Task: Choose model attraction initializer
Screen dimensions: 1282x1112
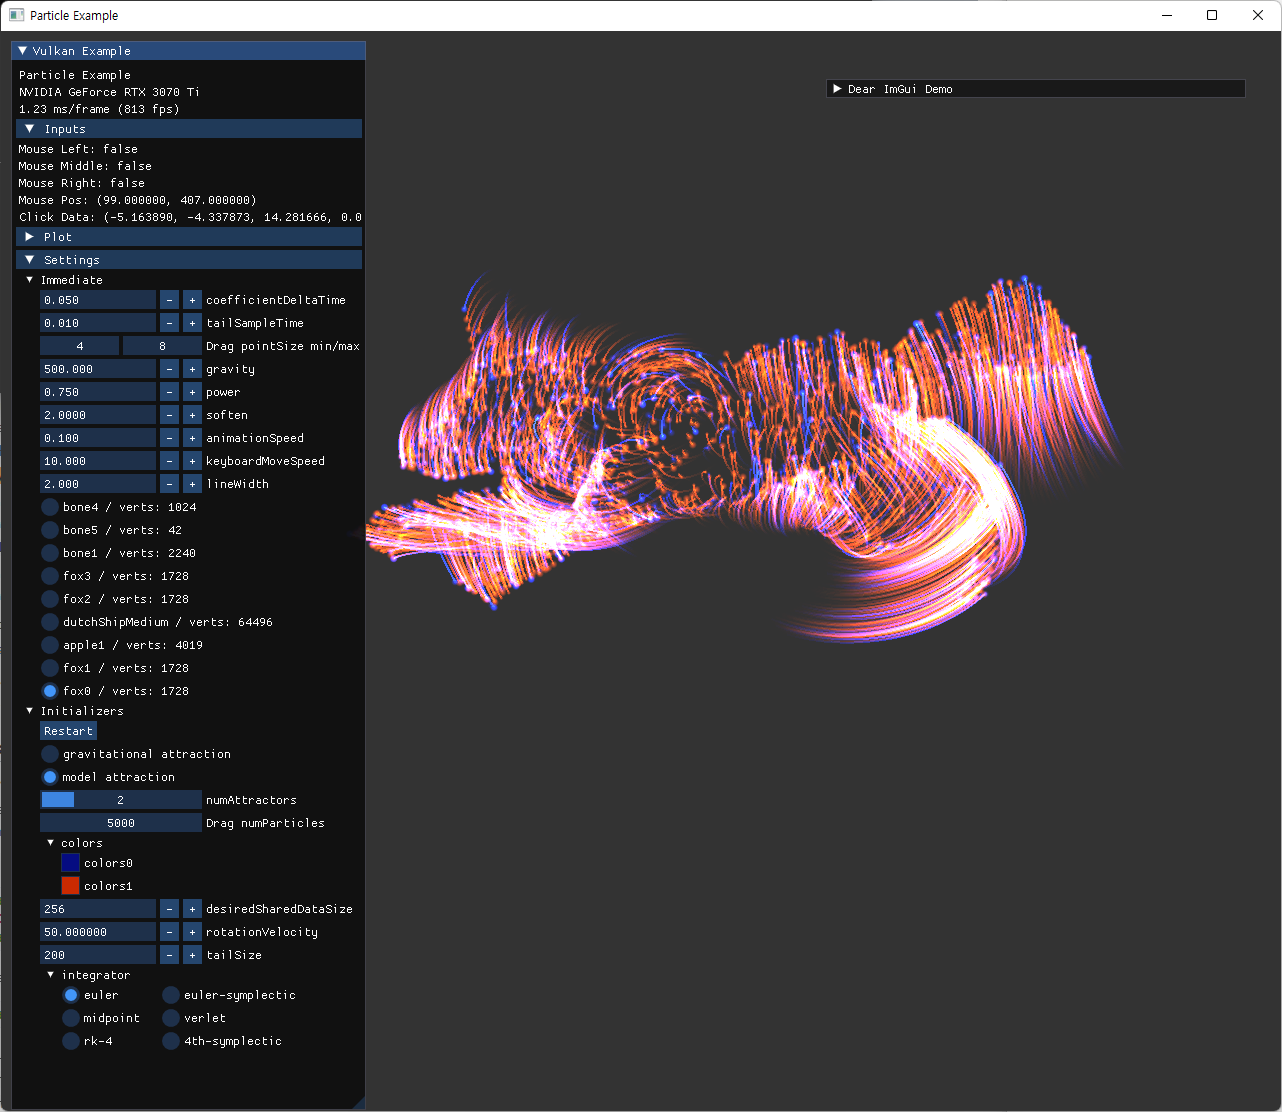Action: tap(50, 777)
